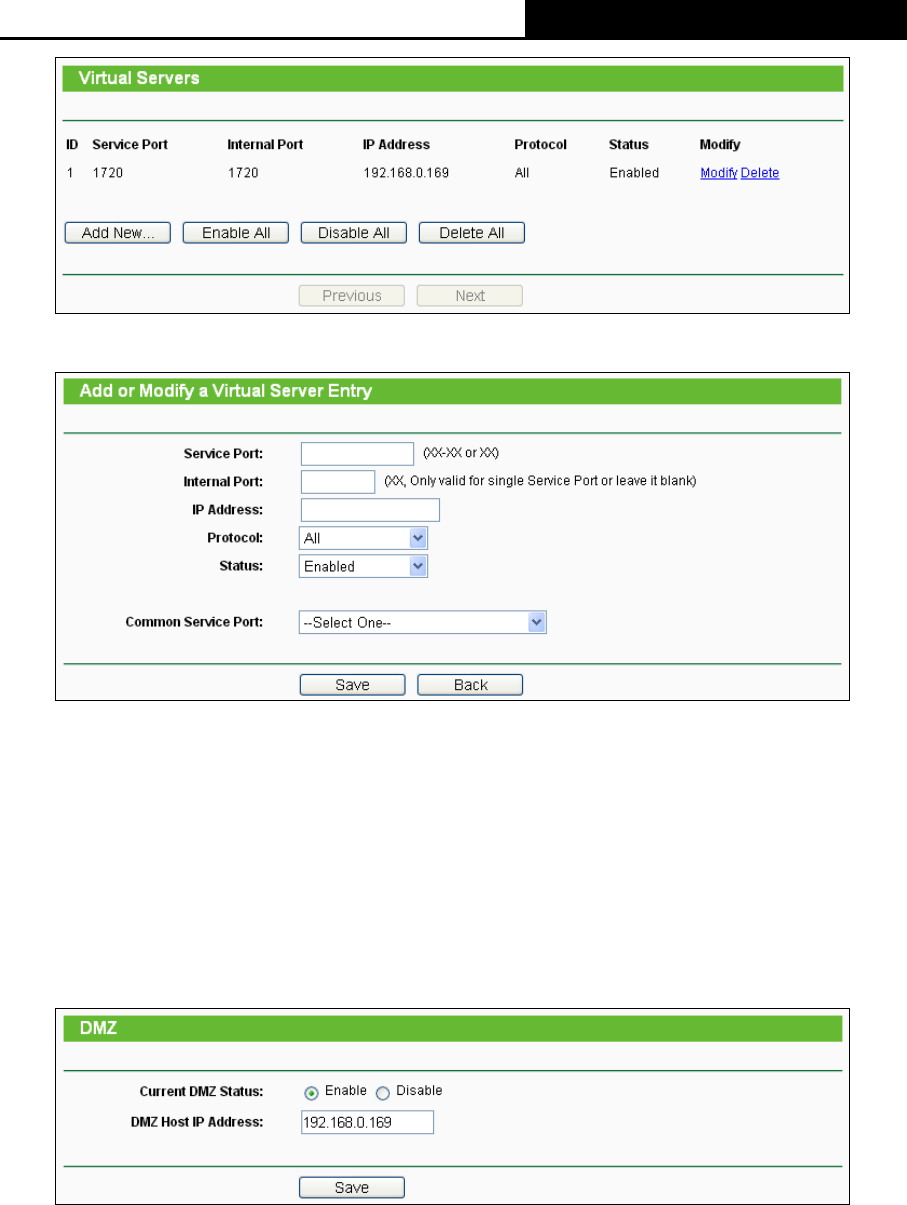Save the Virtual Server entry
Image resolution: width=907 pixels, height=1205 pixels.
click(352, 685)
